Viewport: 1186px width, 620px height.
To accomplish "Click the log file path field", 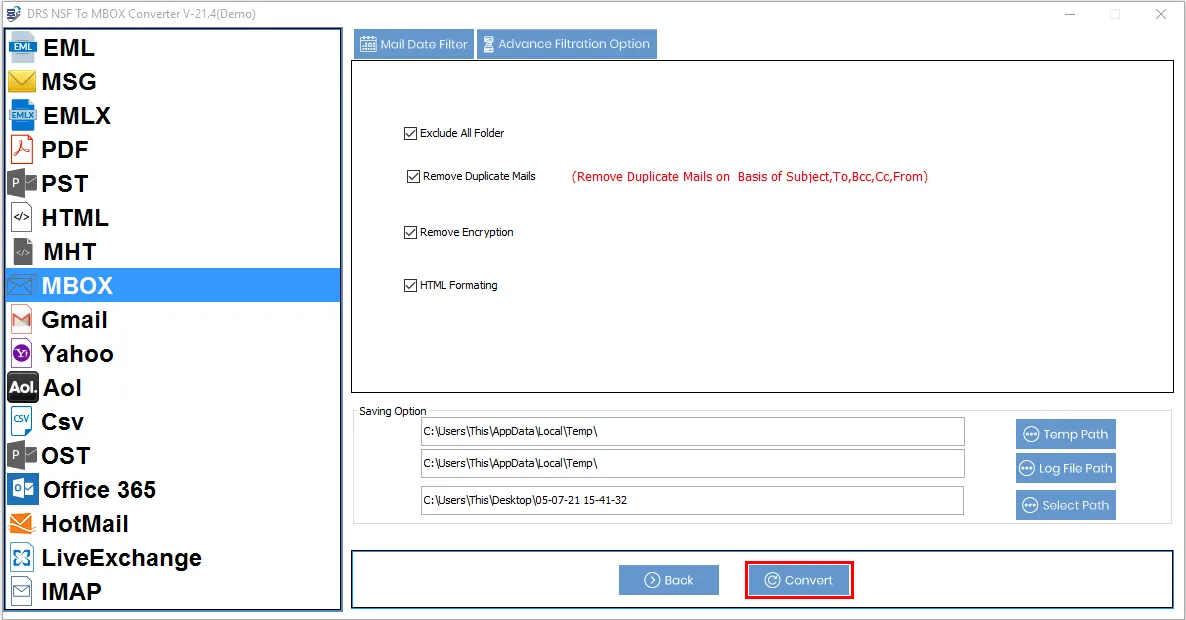I will 693,463.
